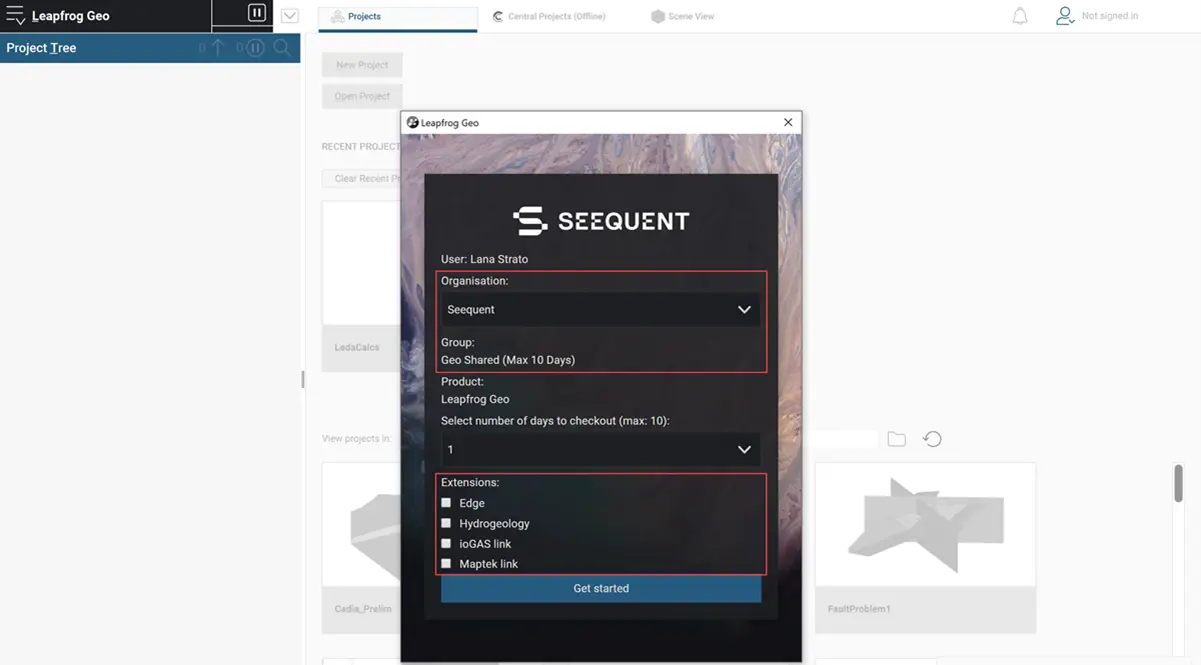This screenshot has height=665, width=1201.
Task: Click the circled pause icon in Project Tree
Action: [256, 47]
